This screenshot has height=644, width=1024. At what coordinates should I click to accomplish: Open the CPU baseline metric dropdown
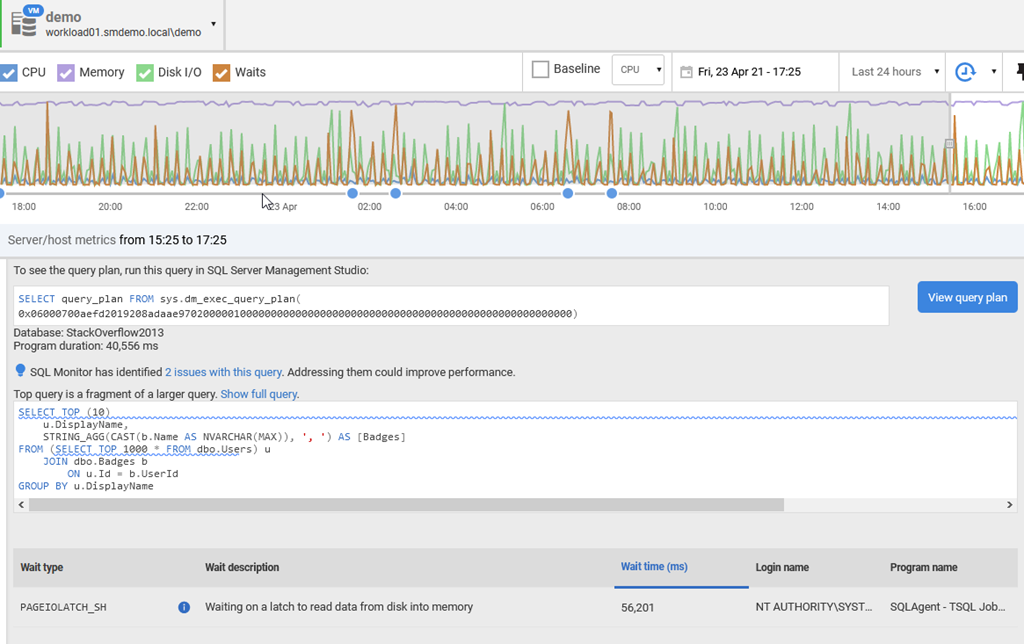pos(638,70)
